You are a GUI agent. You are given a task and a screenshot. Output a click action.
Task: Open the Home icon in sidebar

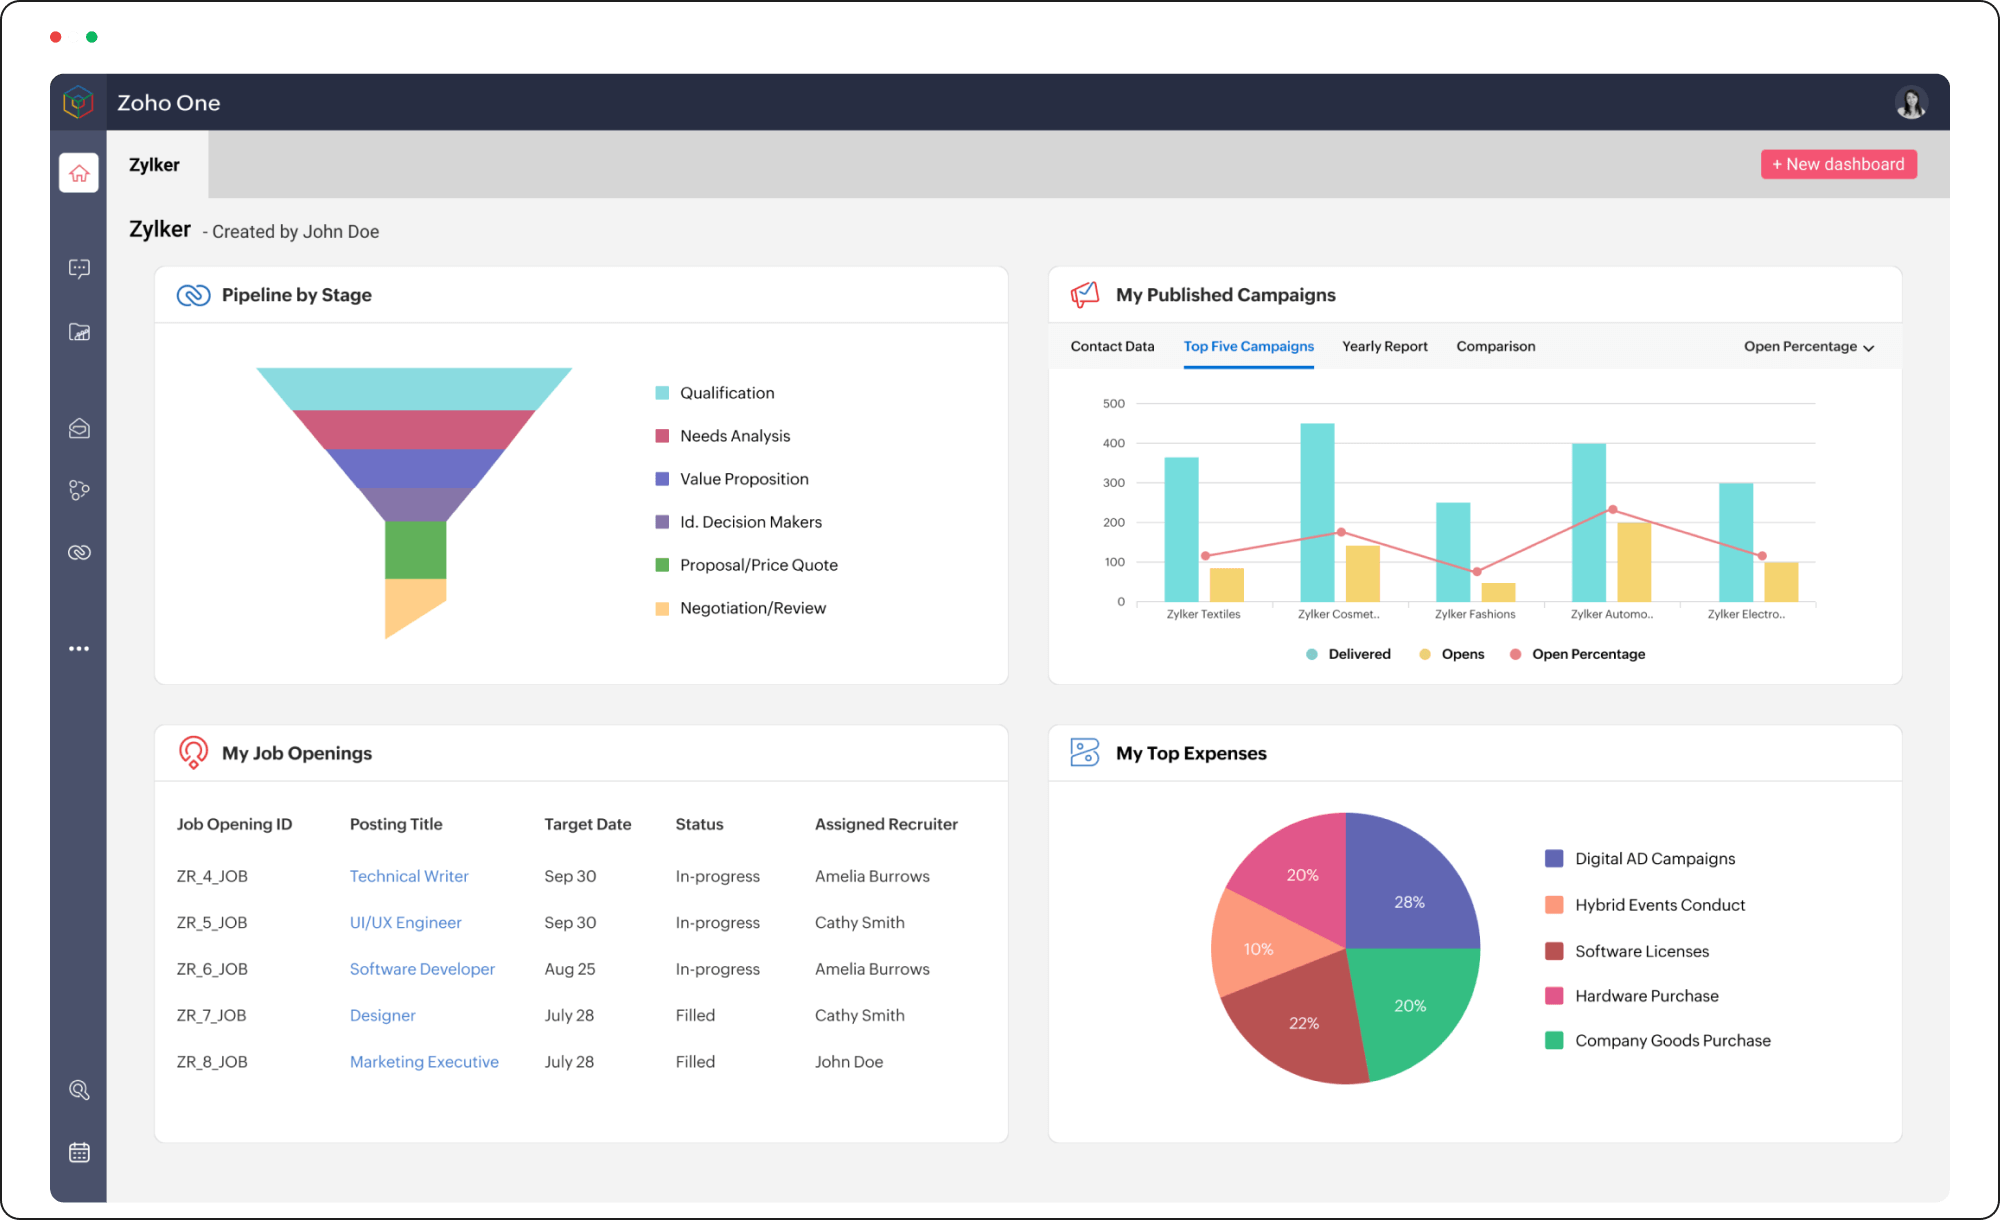pos(79,173)
